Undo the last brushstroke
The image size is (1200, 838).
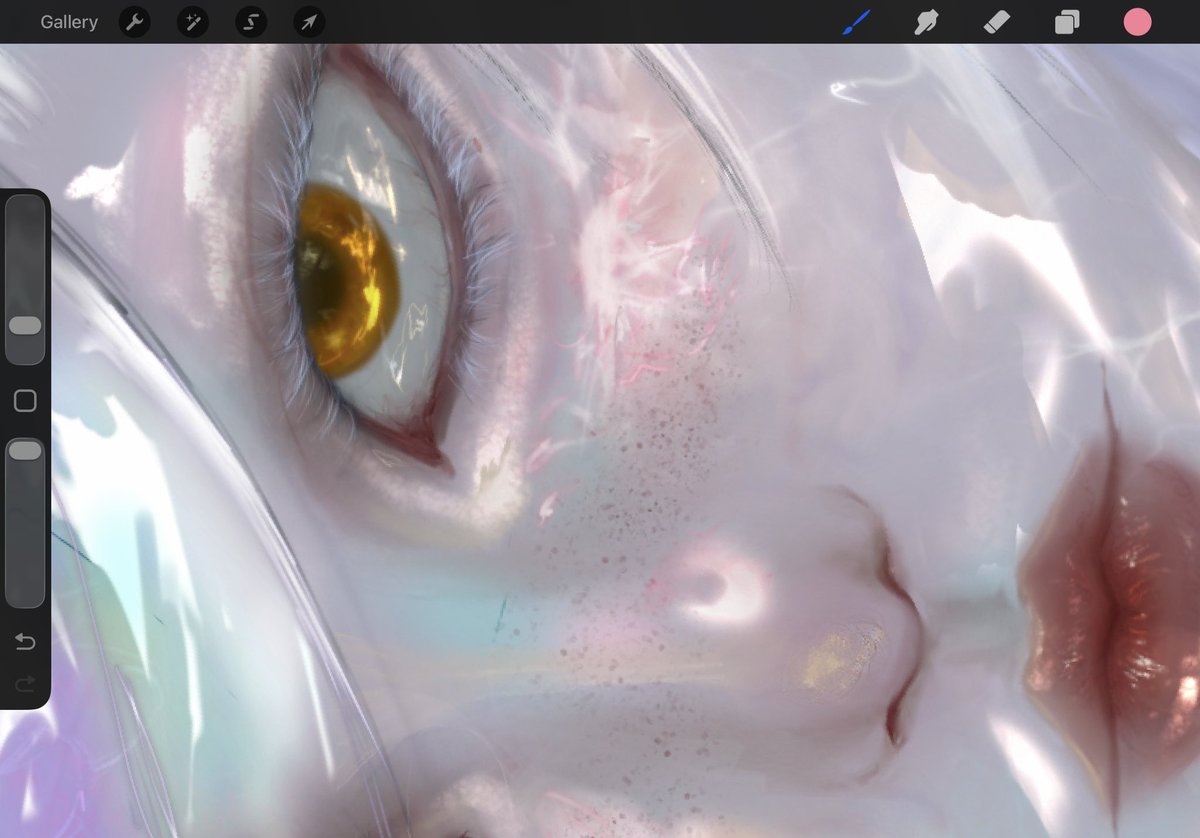click(25, 642)
